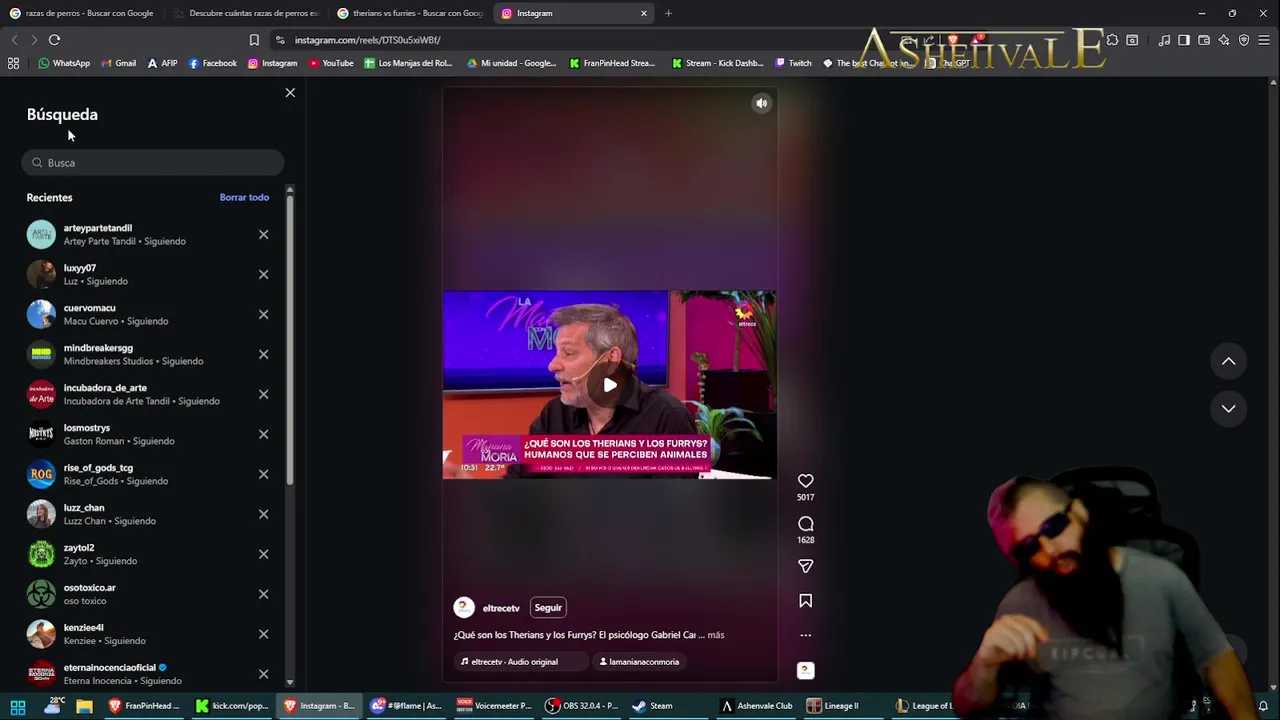The height and width of the screenshot is (720, 1280).
Task: Open File Explorer from taskbar
Action: (x=84, y=706)
